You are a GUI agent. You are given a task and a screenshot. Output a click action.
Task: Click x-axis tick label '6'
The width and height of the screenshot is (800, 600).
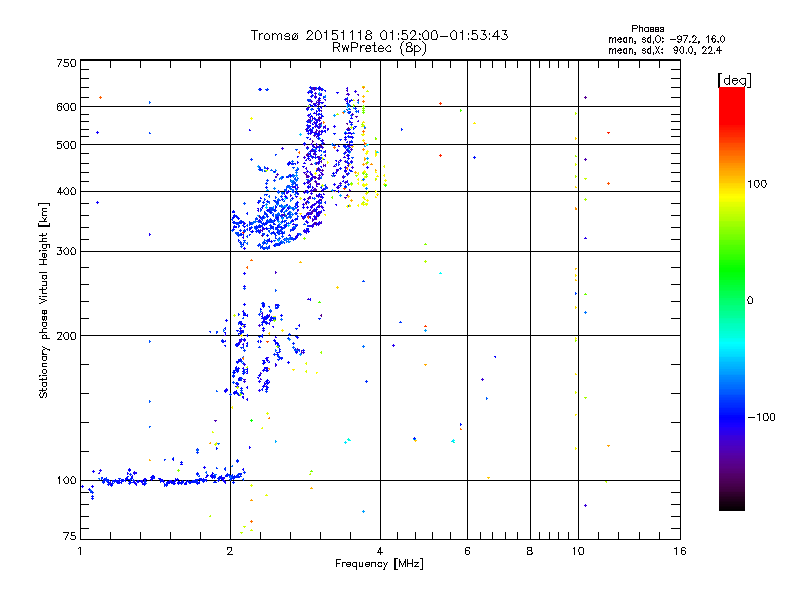coord(467,551)
